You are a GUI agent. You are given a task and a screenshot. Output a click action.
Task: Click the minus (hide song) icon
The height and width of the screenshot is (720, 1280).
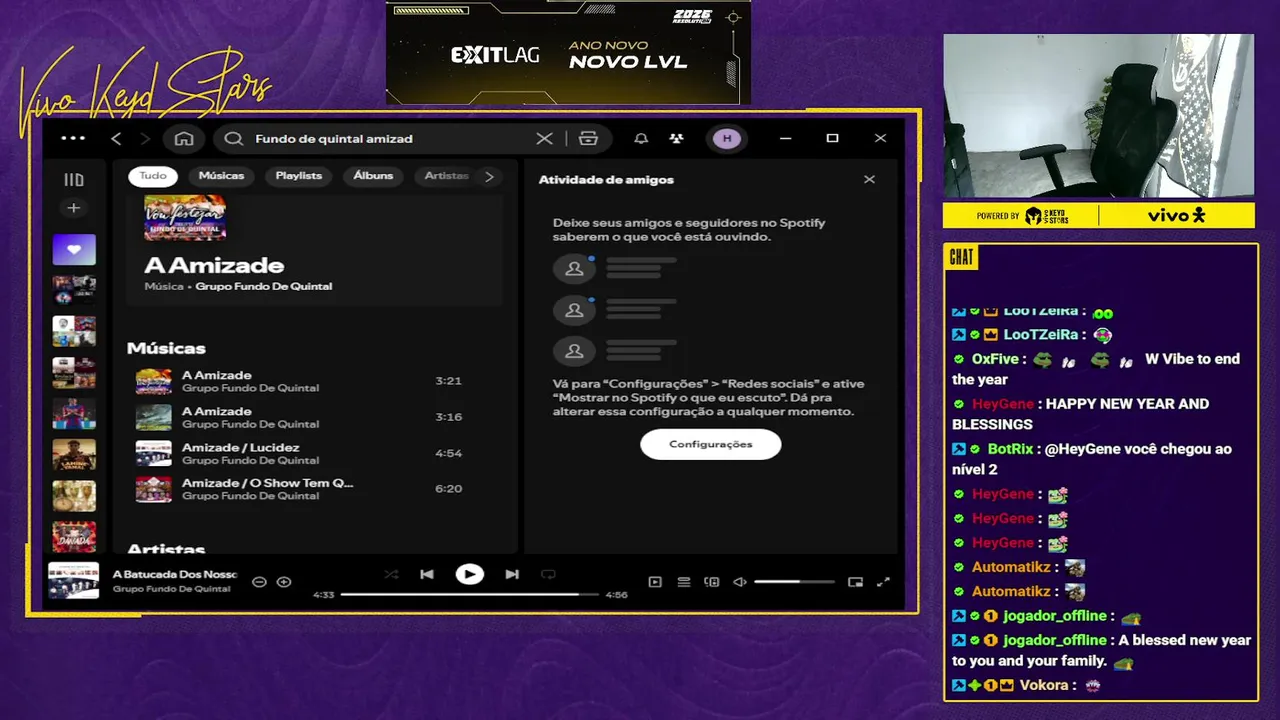(259, 582)
